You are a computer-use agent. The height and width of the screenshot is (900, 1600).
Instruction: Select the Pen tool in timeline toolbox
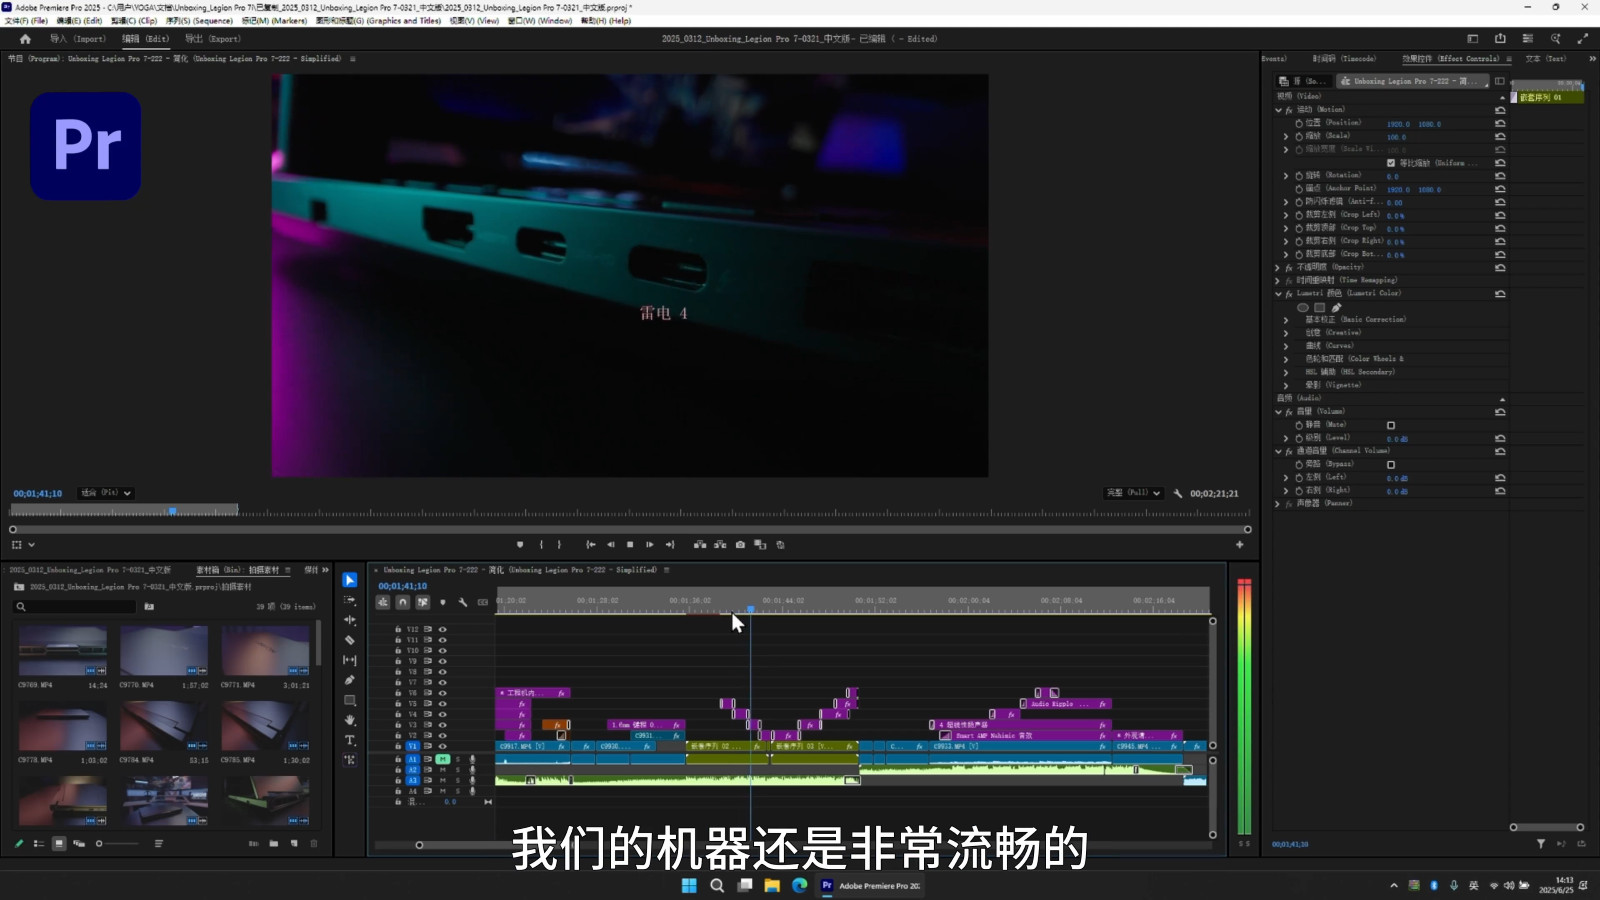pyautogui.click(x=349, y=680)
